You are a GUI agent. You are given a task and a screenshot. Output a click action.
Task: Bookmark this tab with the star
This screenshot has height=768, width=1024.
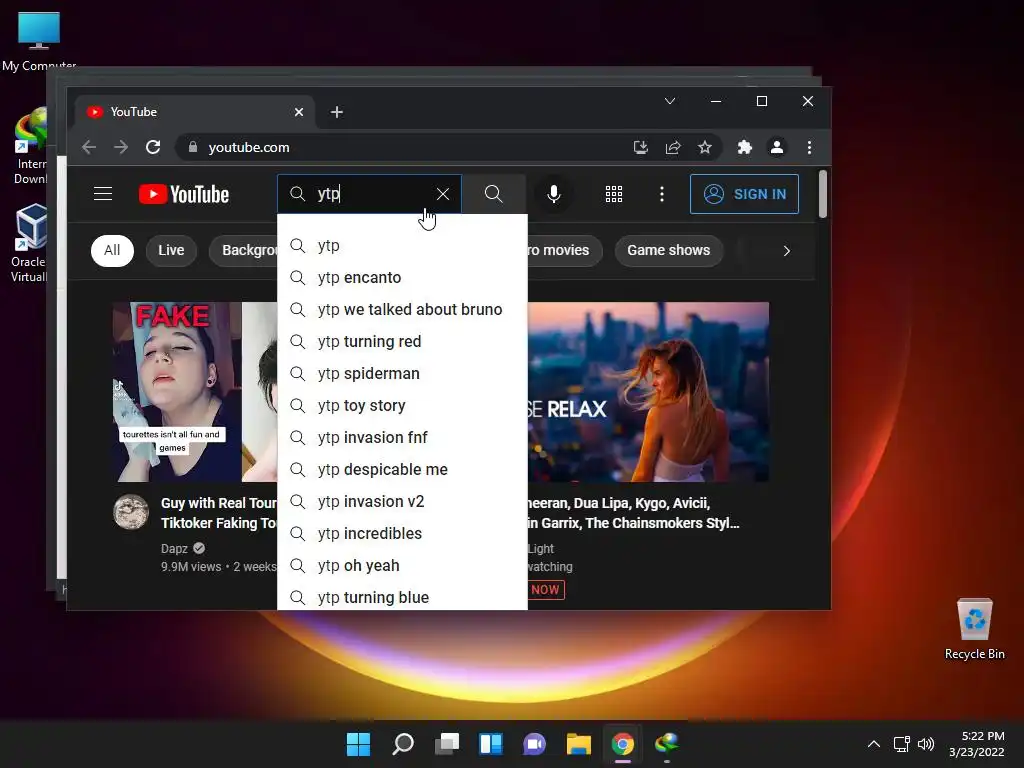point(705,147)
